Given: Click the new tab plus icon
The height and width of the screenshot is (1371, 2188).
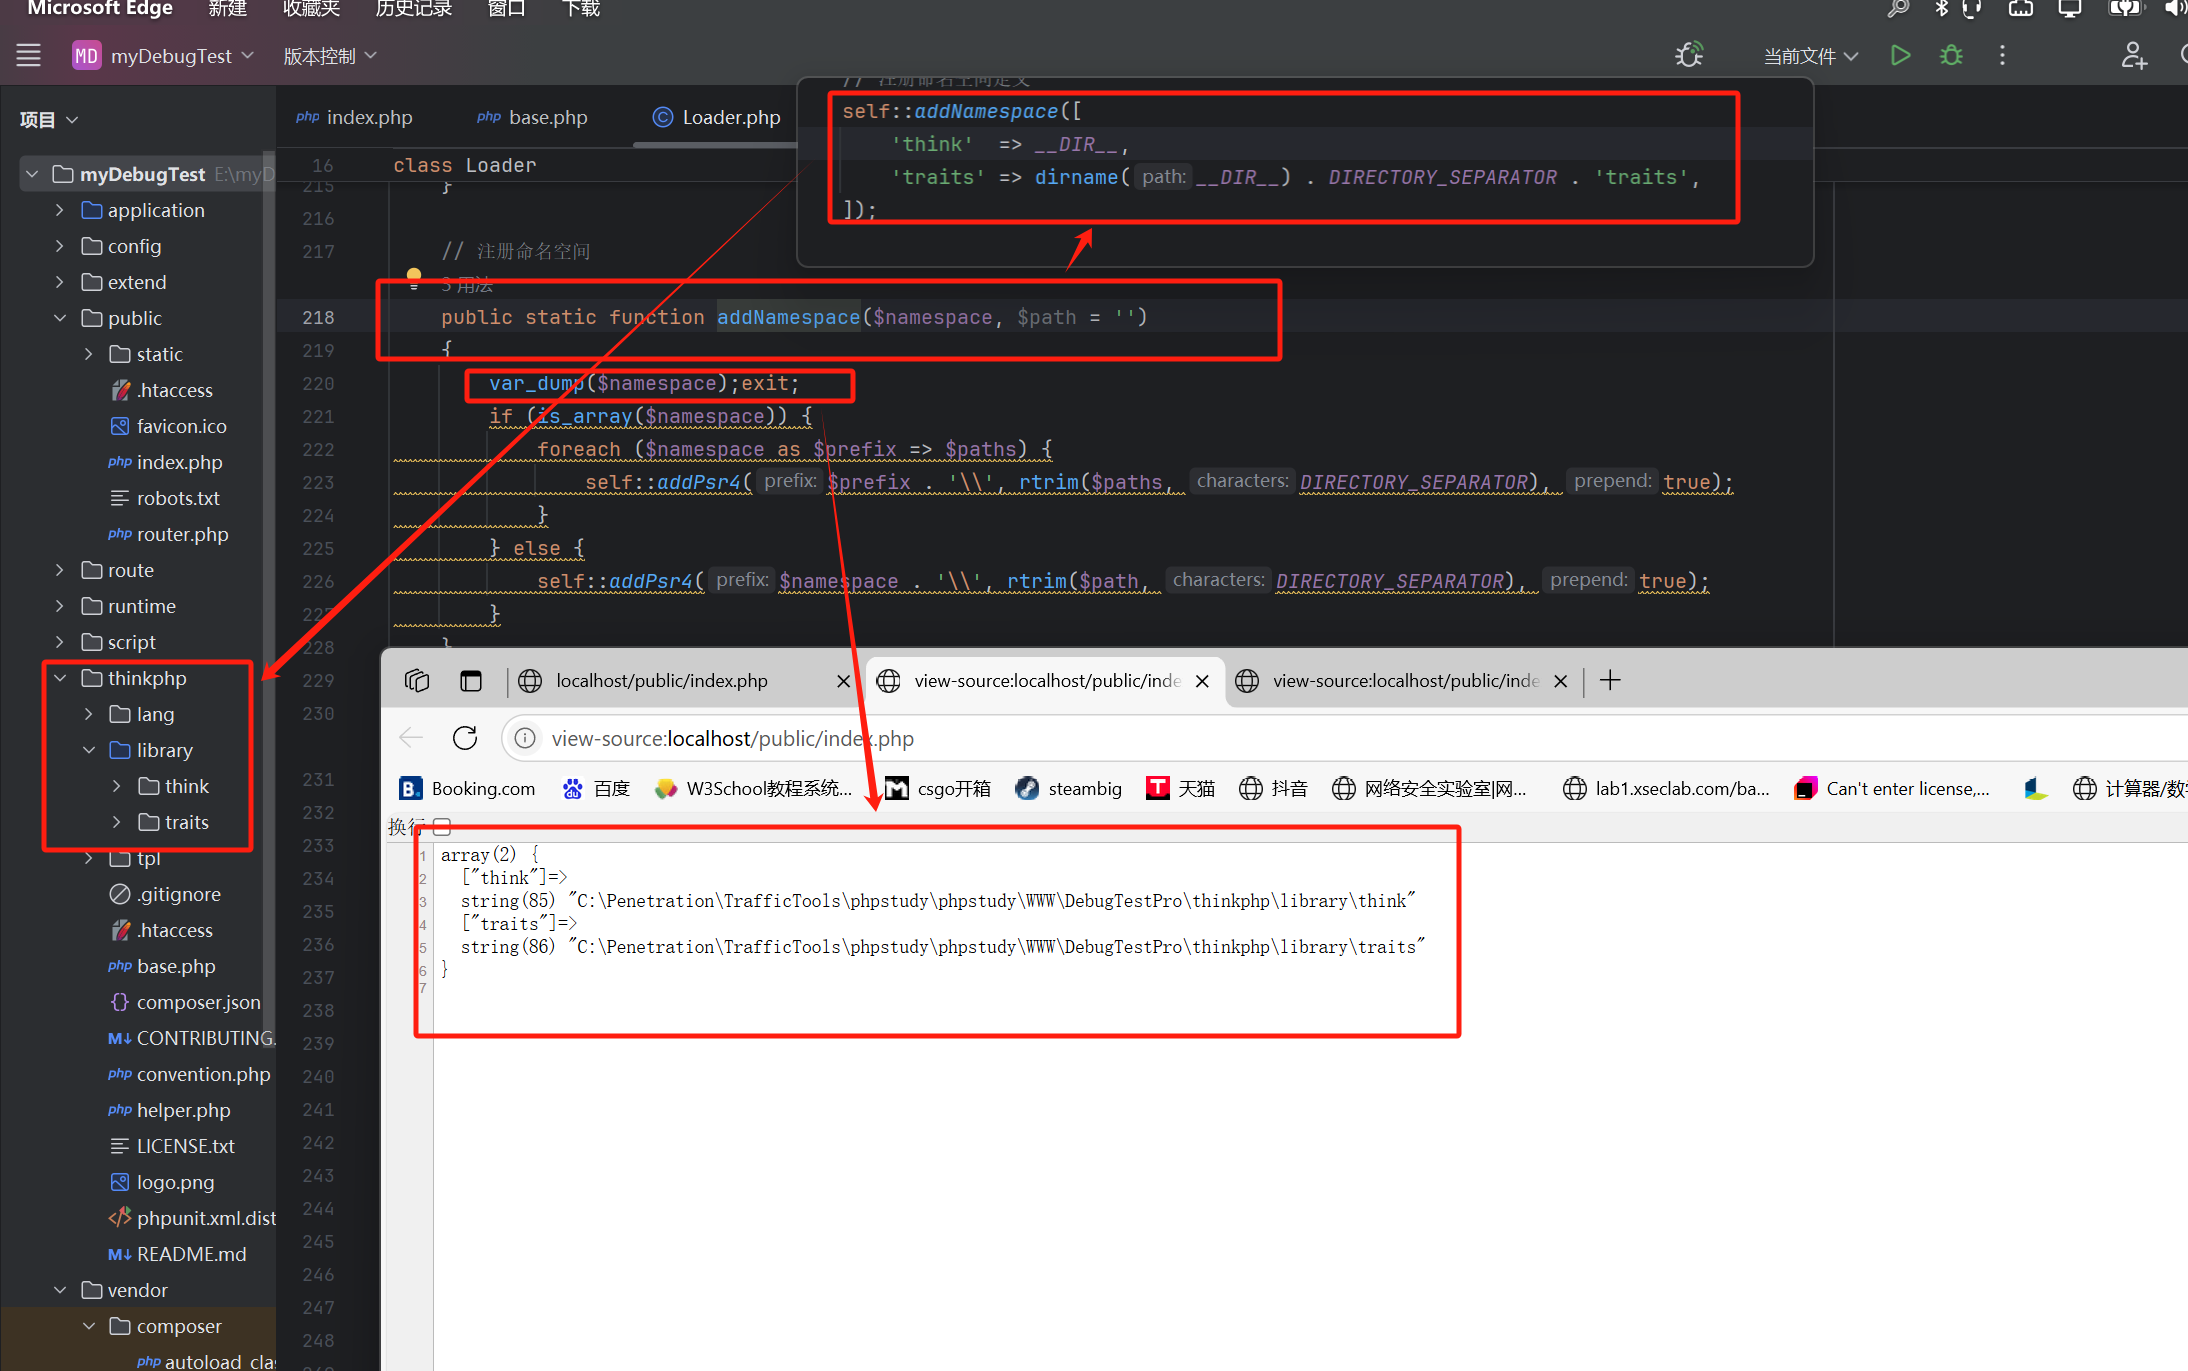Looking at the screenshot, I should click(x=1610, y=681).
